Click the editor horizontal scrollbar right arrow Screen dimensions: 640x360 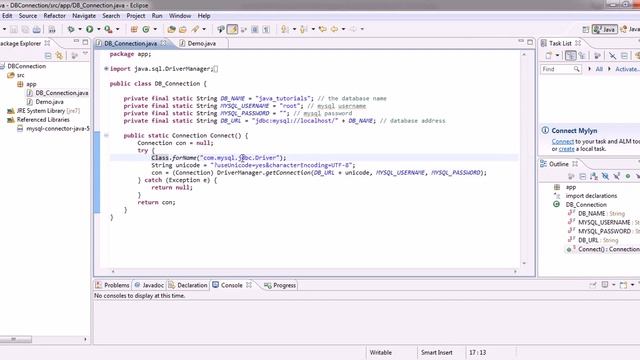tap(515, 271)
